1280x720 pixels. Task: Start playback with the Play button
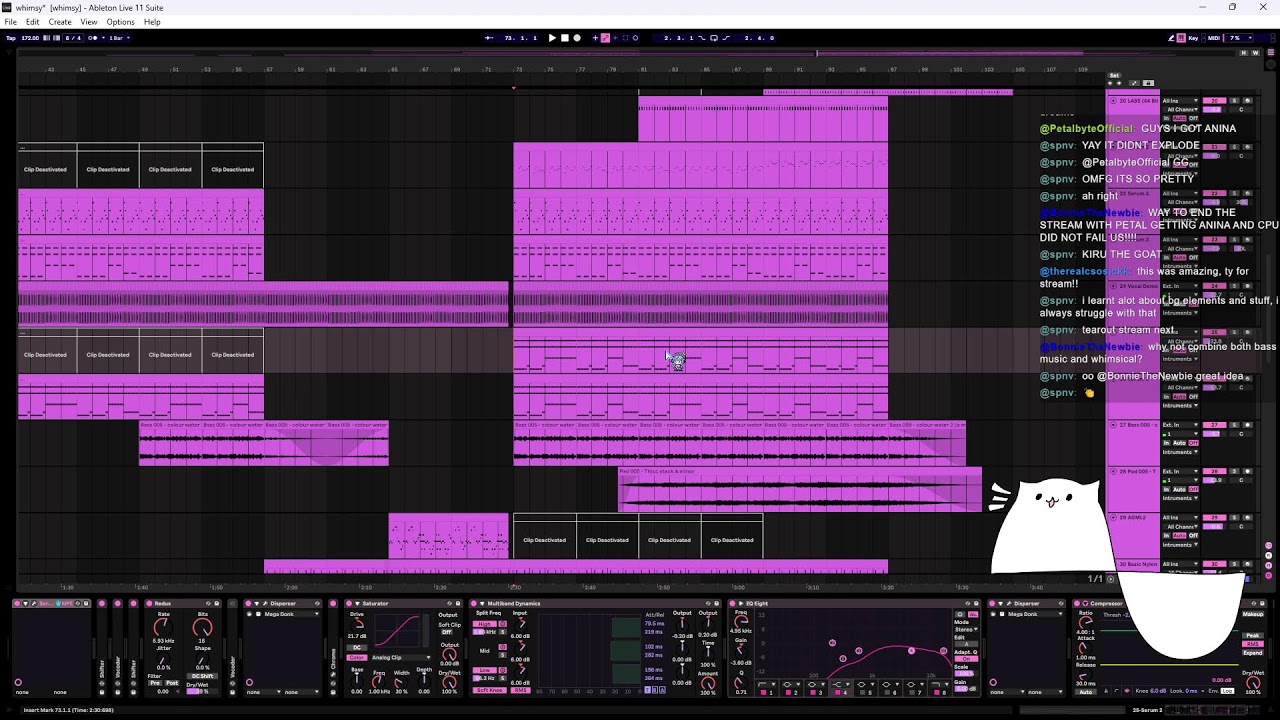point(552,38)
